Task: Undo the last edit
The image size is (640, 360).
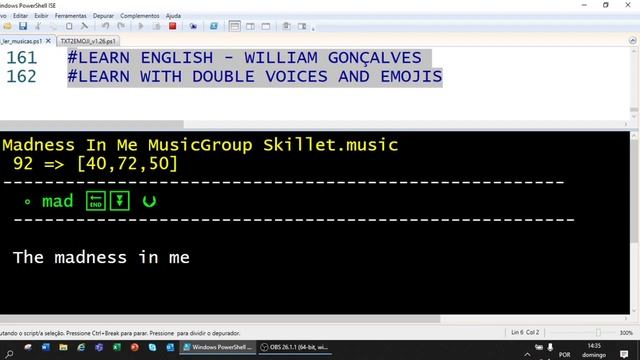Action: click(105, 27)
